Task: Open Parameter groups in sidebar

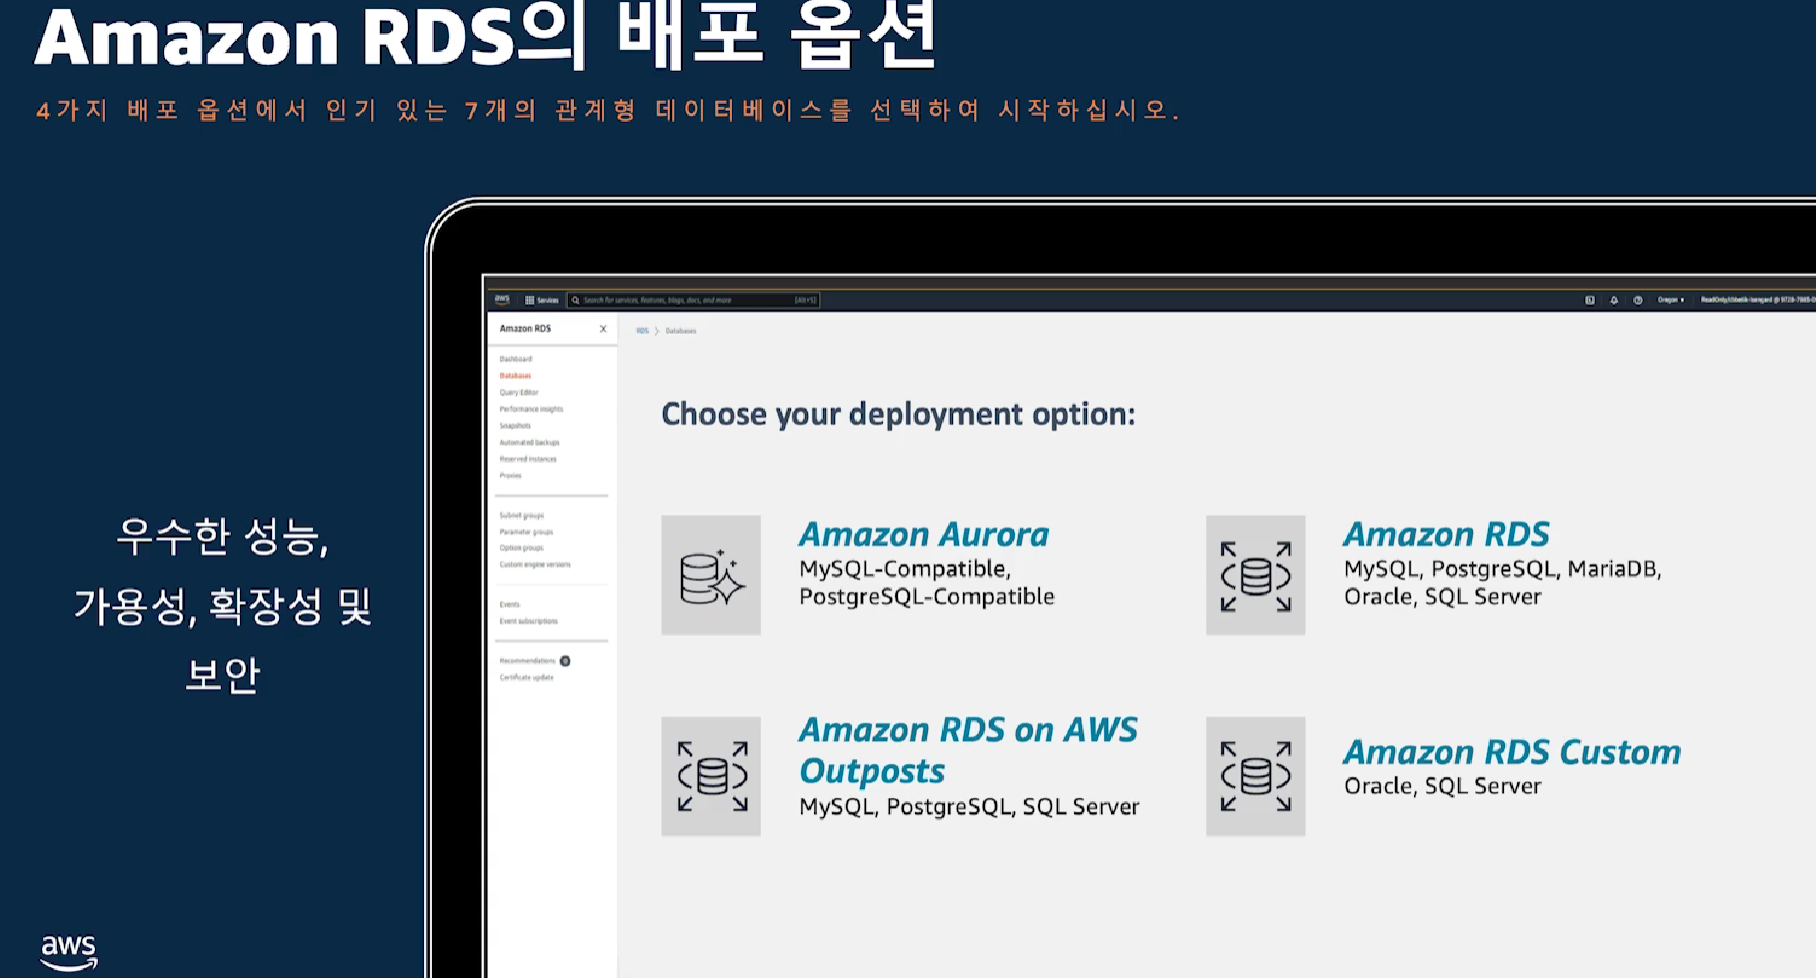Action: 526,532
